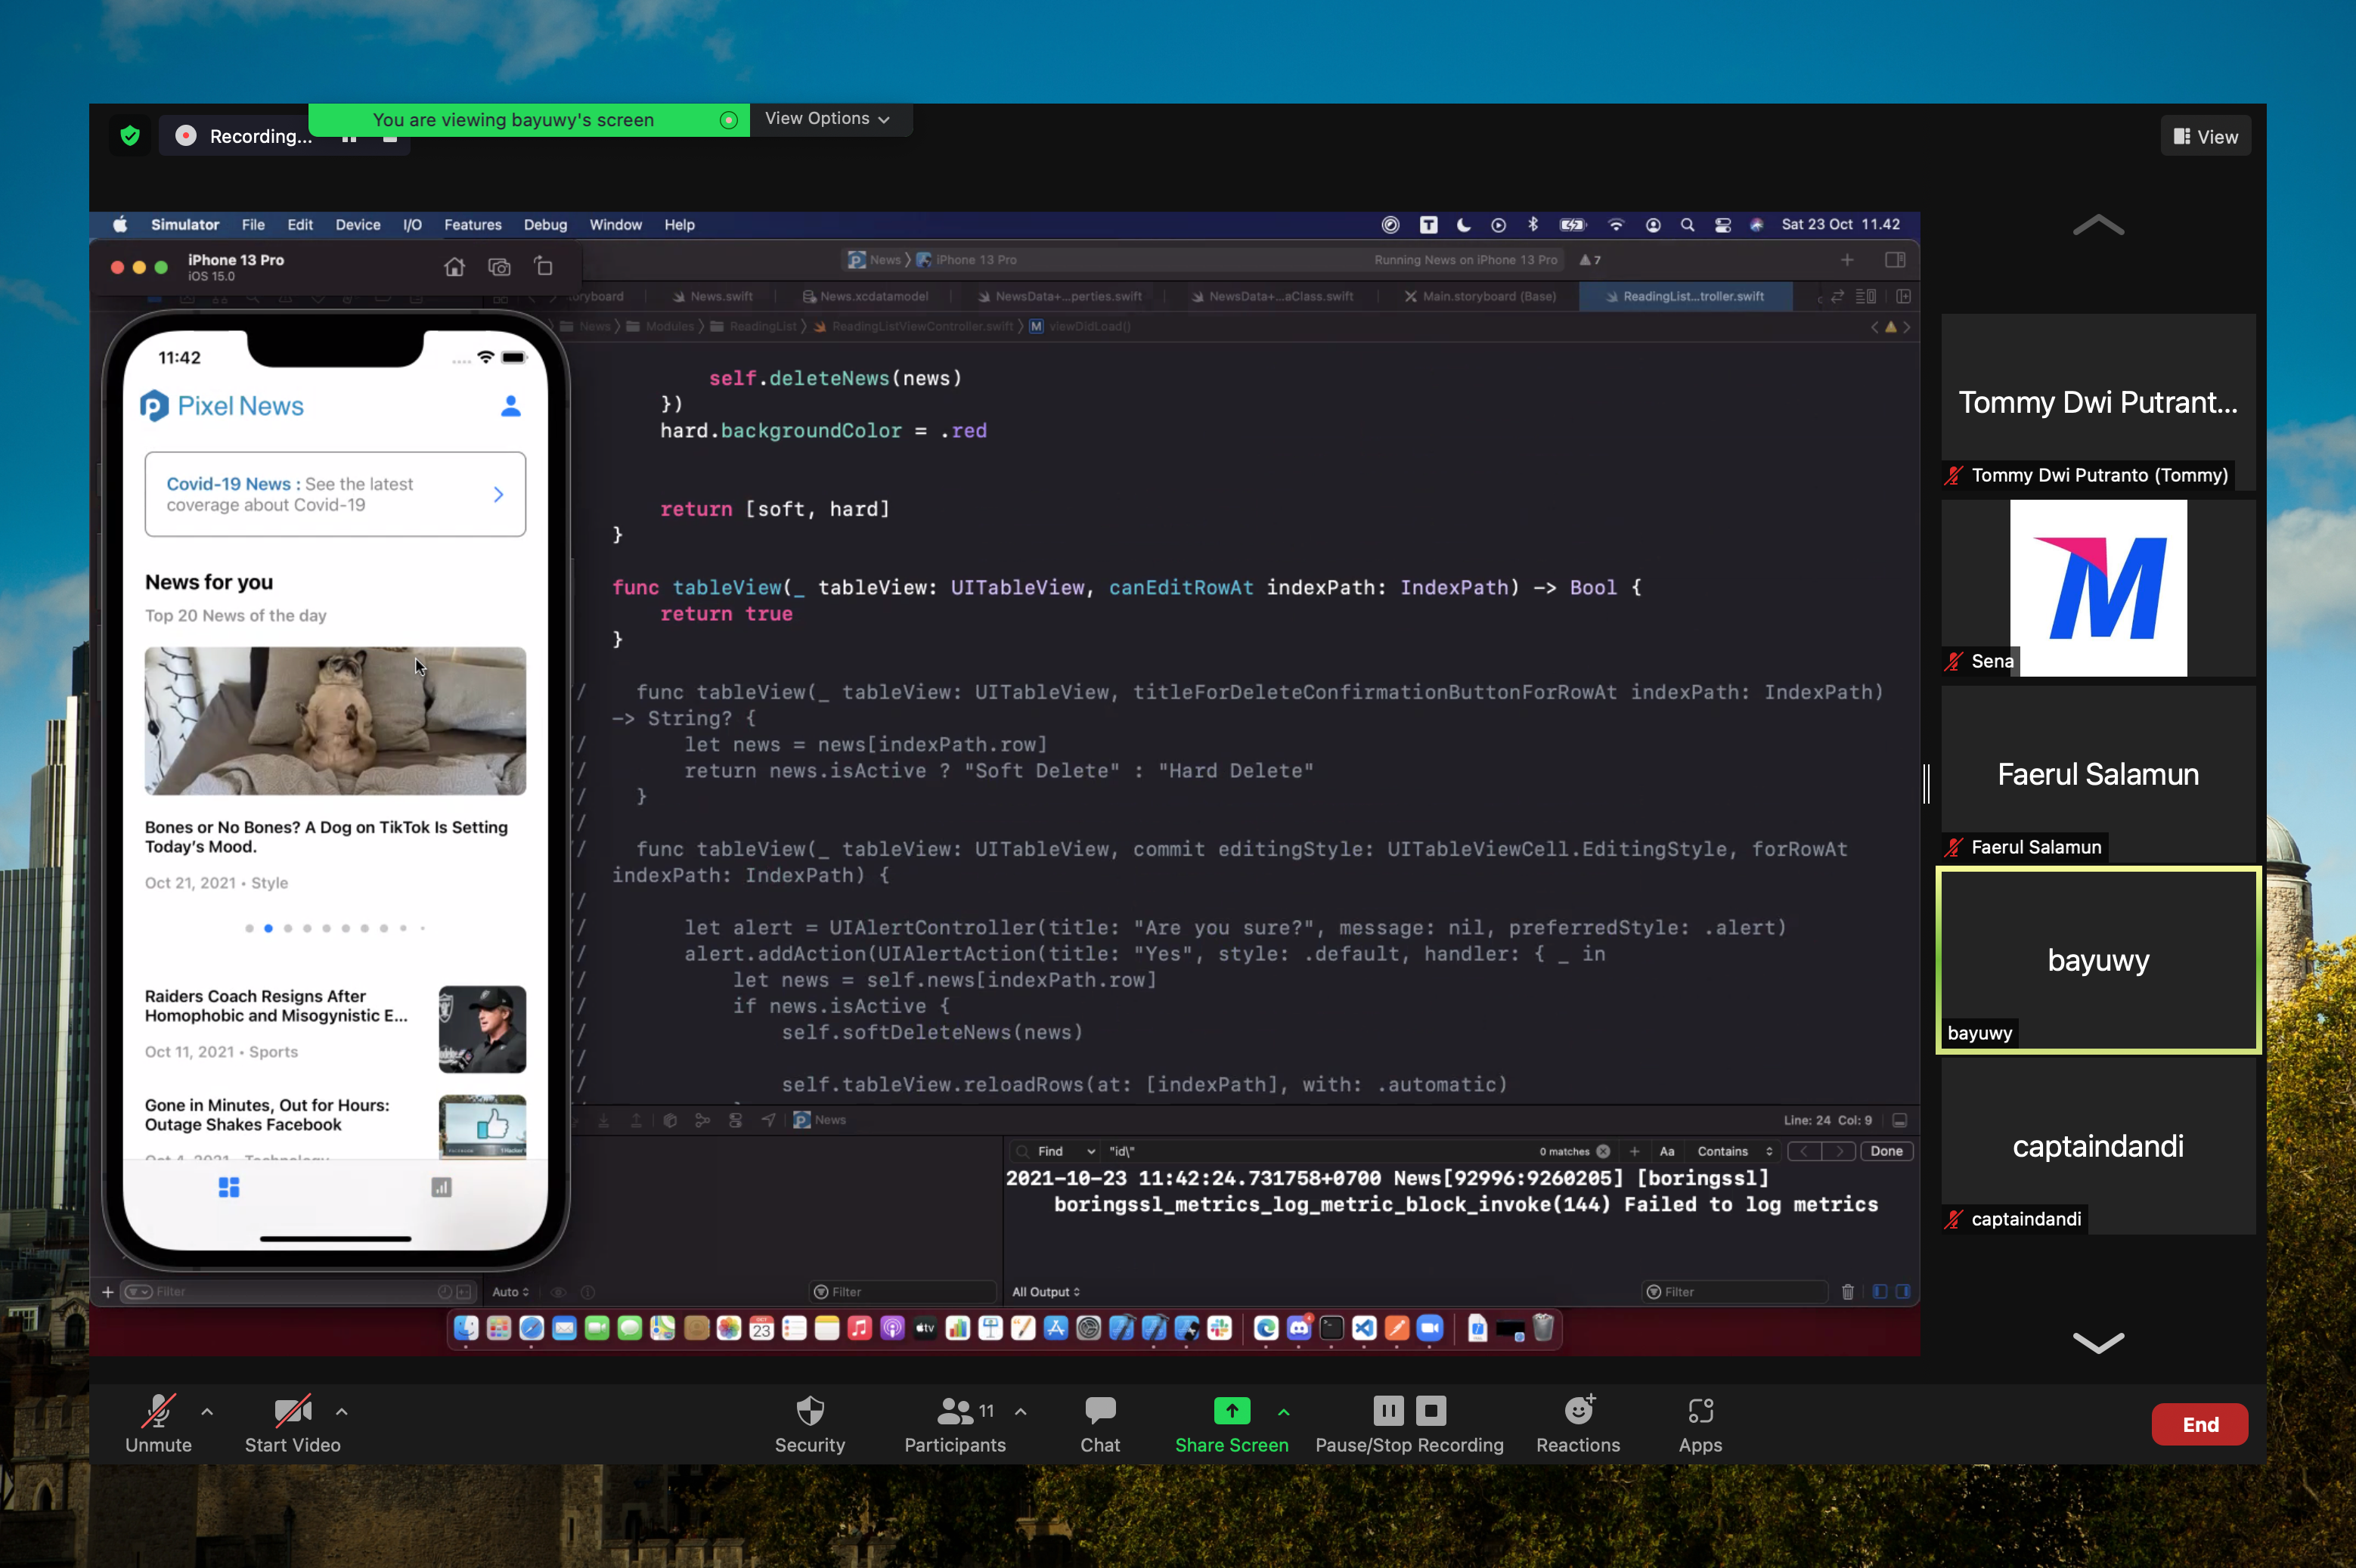Expand Share Screen options caret
The height and width of the screenshot is (1568, 2356).
coord(1283,1411)
